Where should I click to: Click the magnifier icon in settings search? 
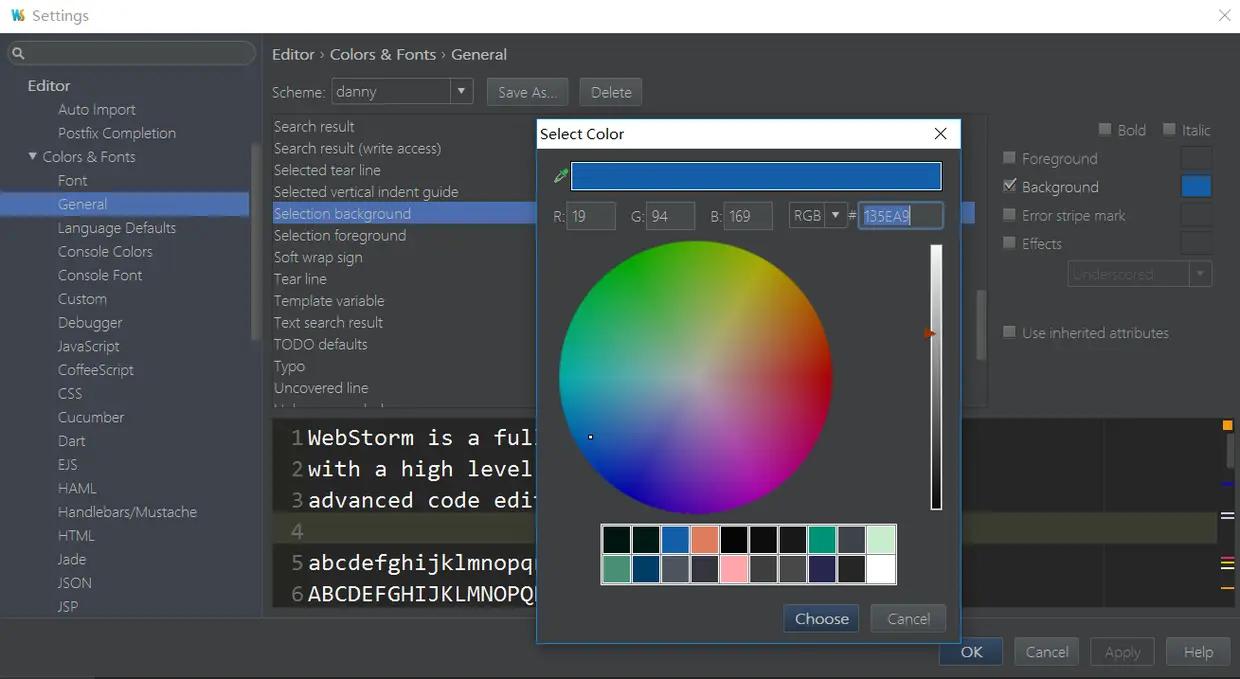click(x=18, y=53)
